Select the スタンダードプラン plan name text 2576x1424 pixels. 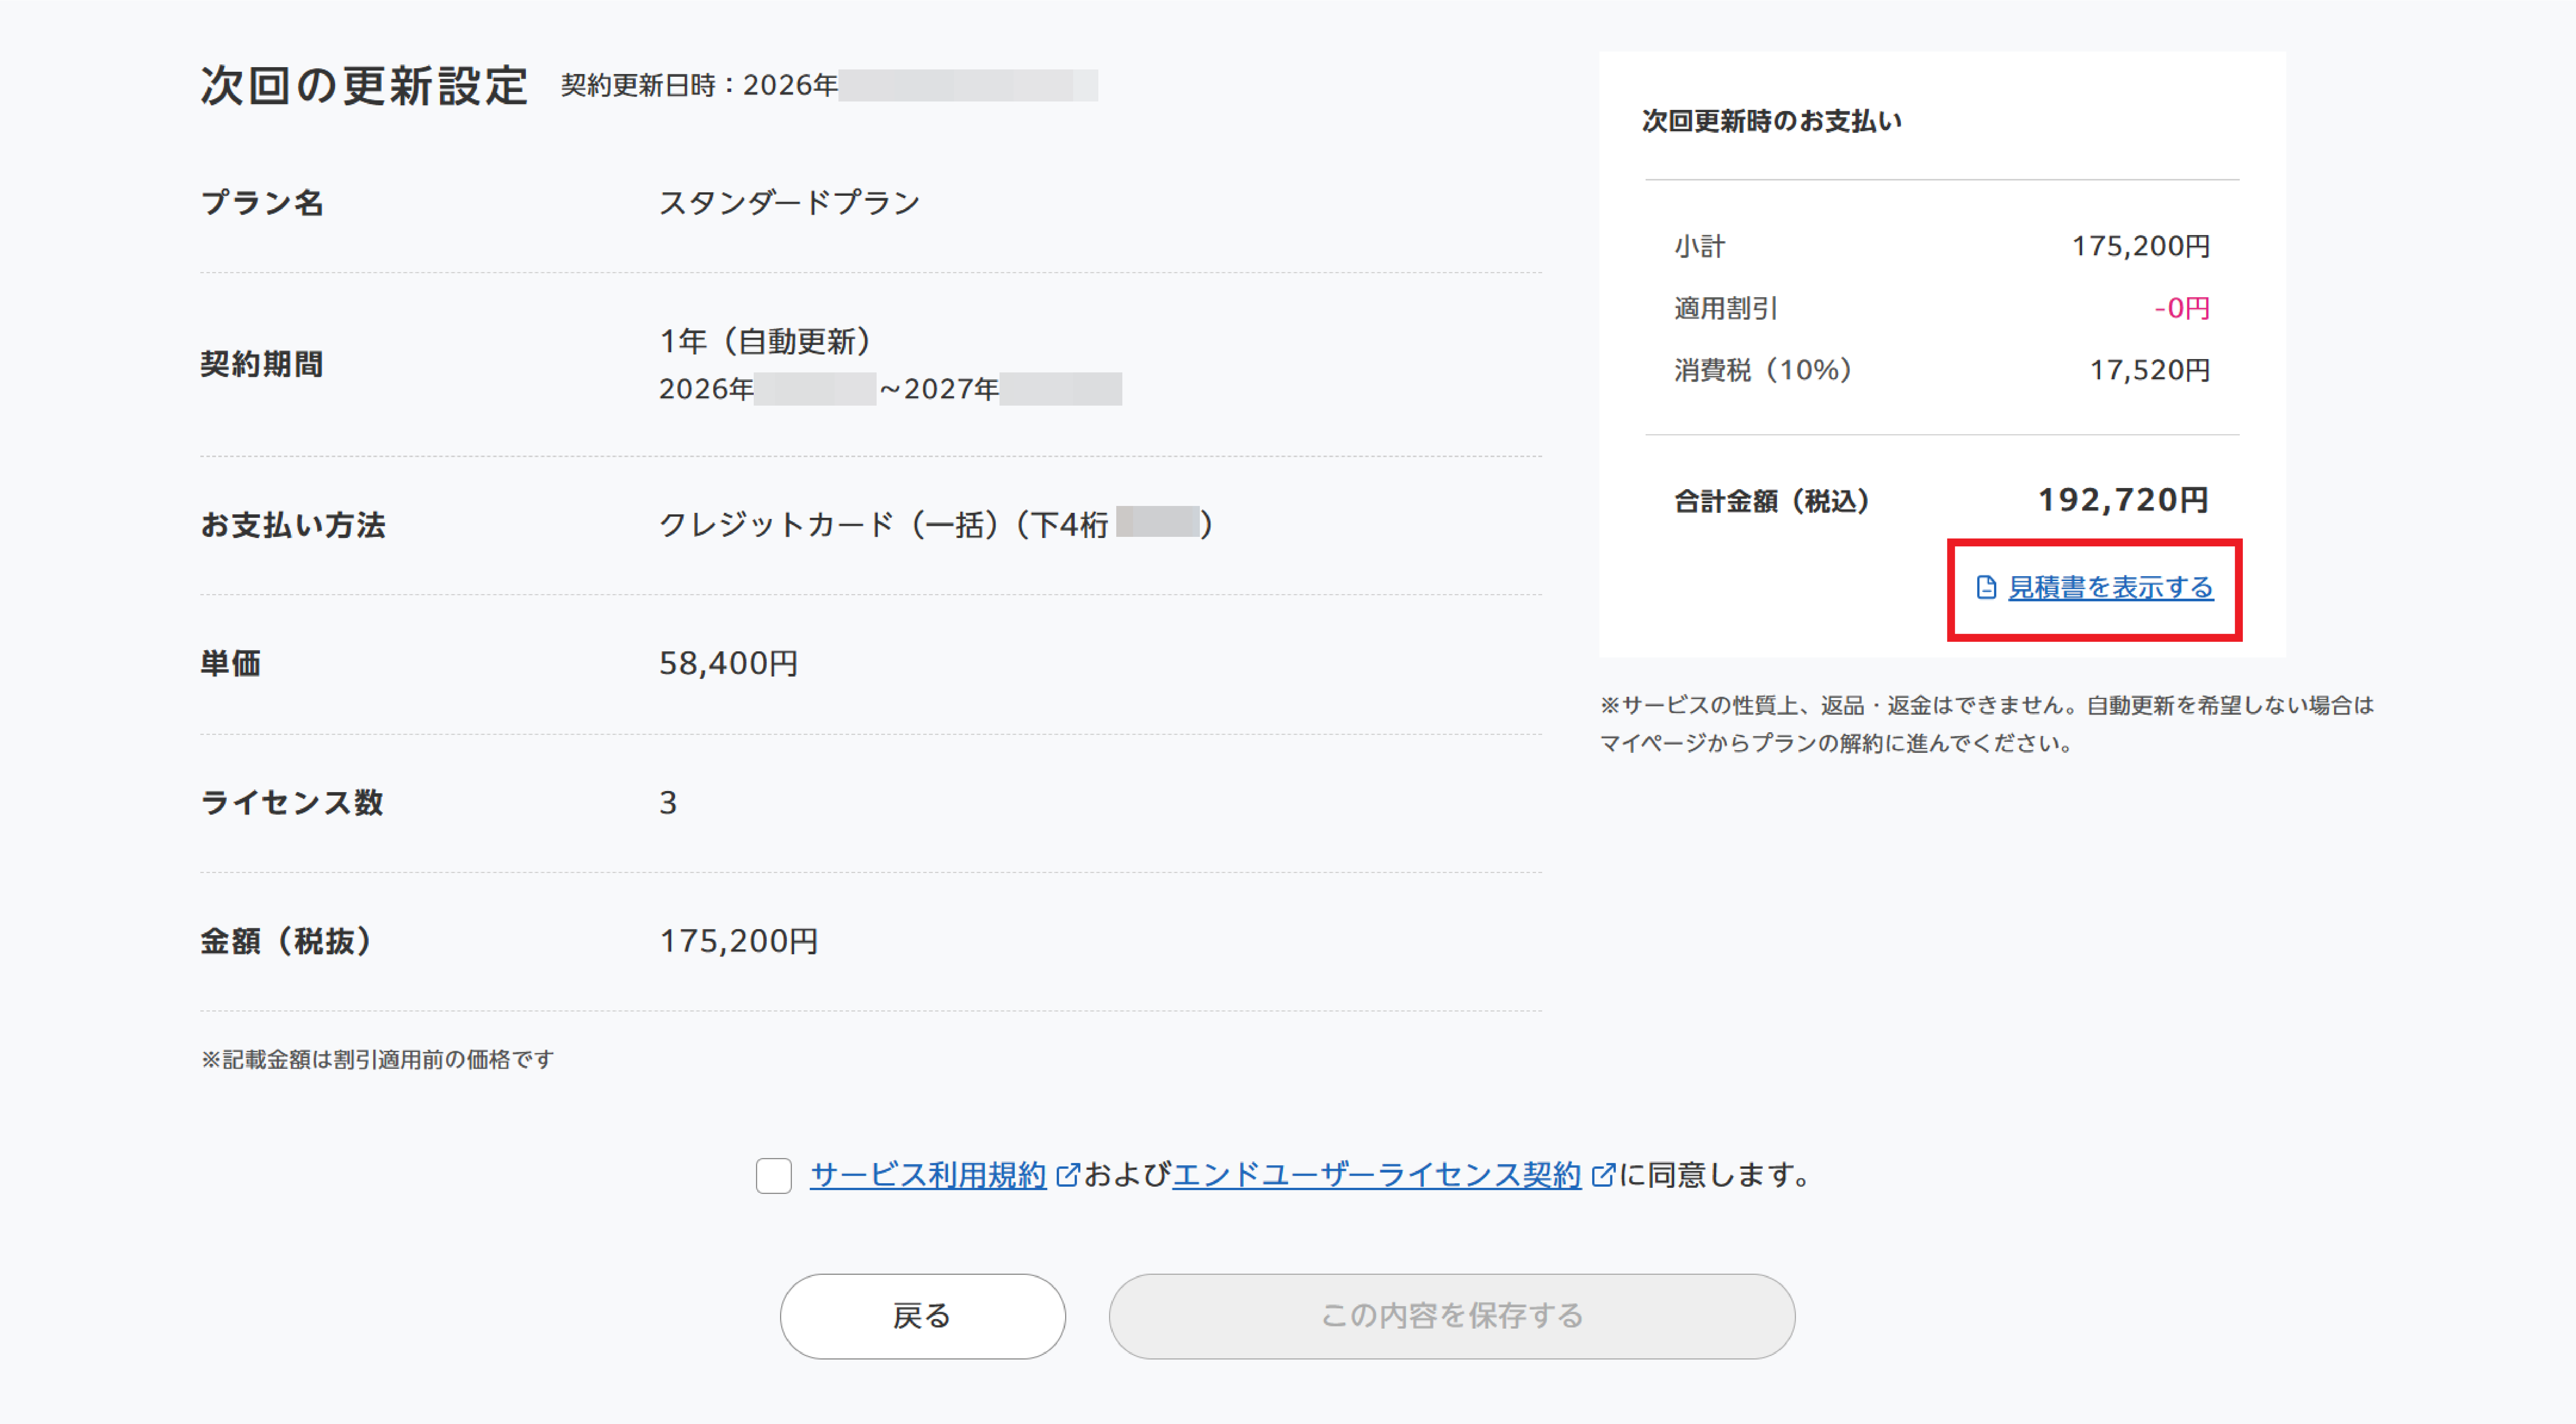click(789, 203)
